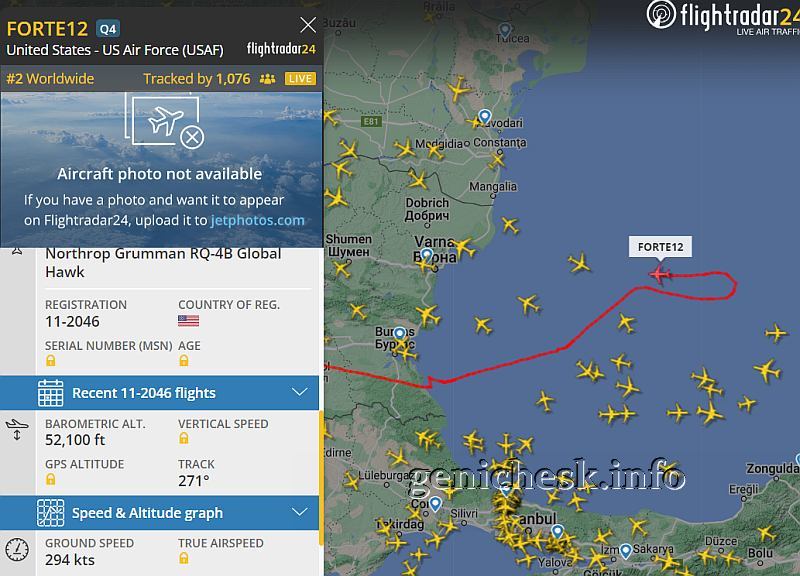Screen dimensions: 800x576
Task: Click the lock icon under Age
Action: pos(184,361)
